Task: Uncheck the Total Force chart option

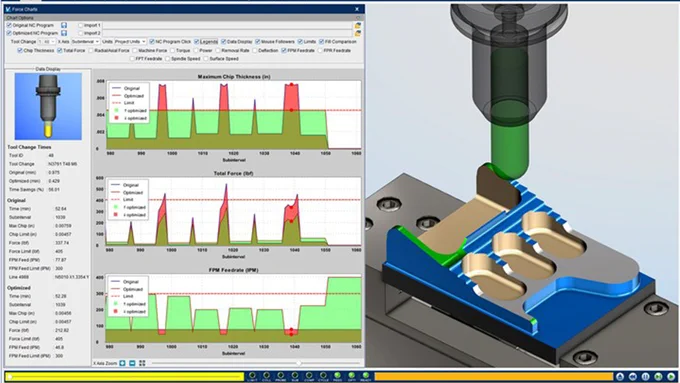Action: [x=60, y=51]
